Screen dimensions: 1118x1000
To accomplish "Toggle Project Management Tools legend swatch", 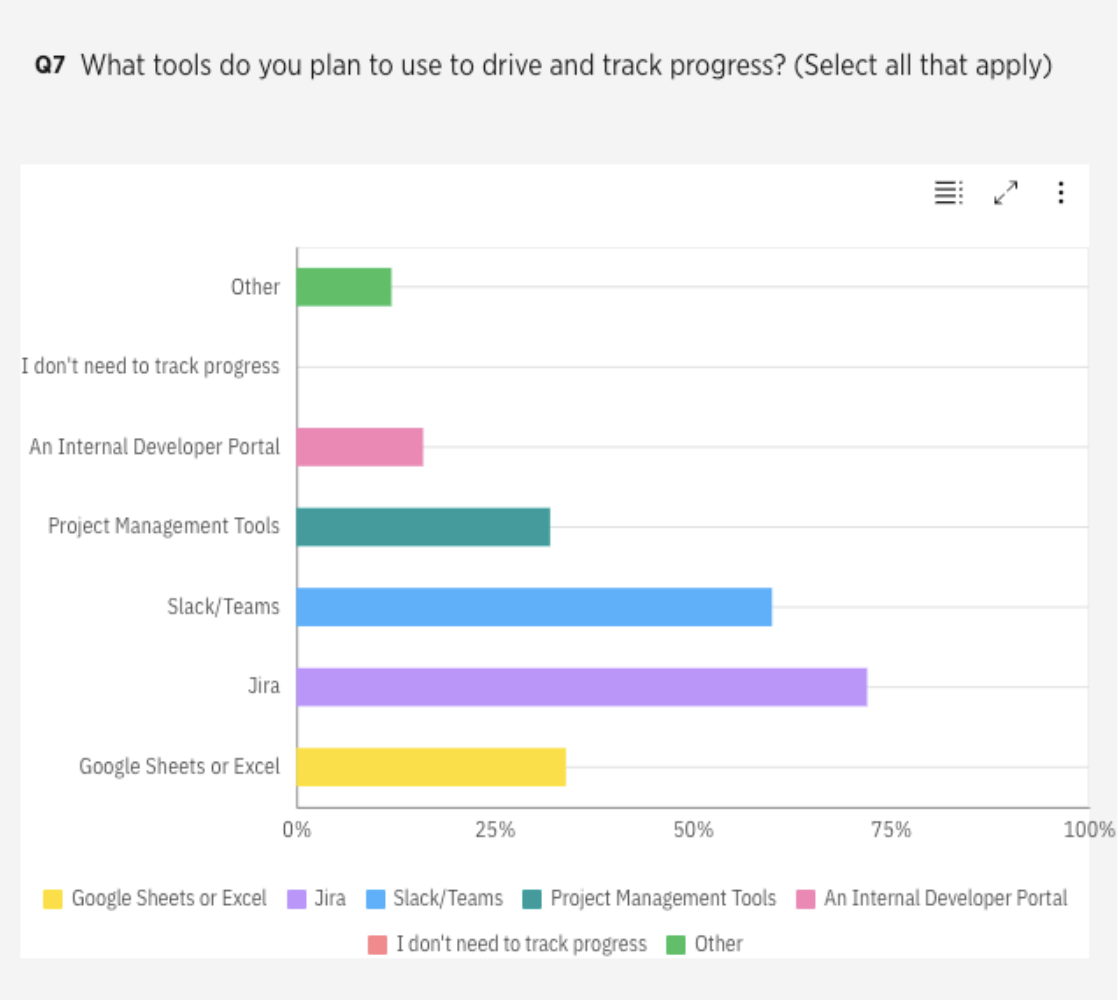I will coord(533,899).
